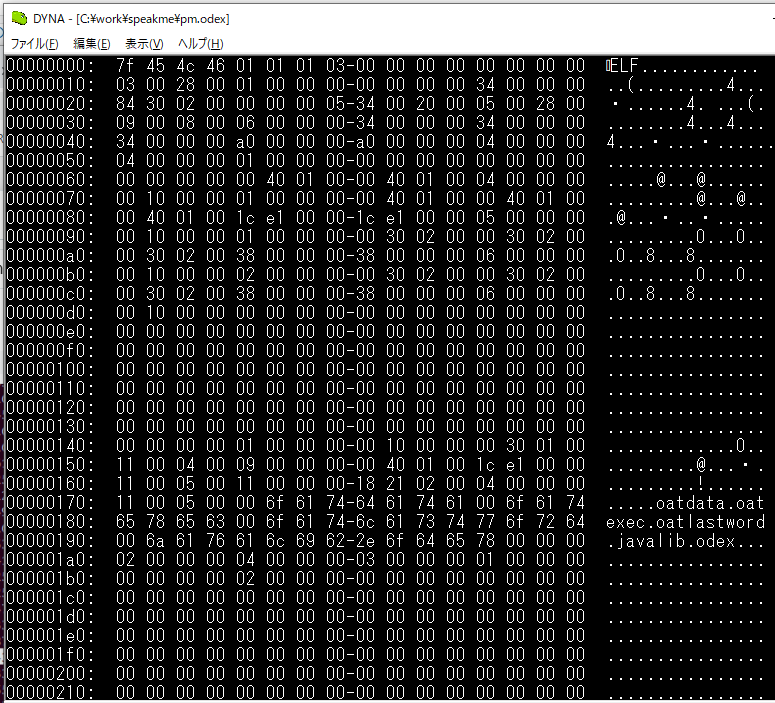Select address 00000050: row label

tap(50, 161)
